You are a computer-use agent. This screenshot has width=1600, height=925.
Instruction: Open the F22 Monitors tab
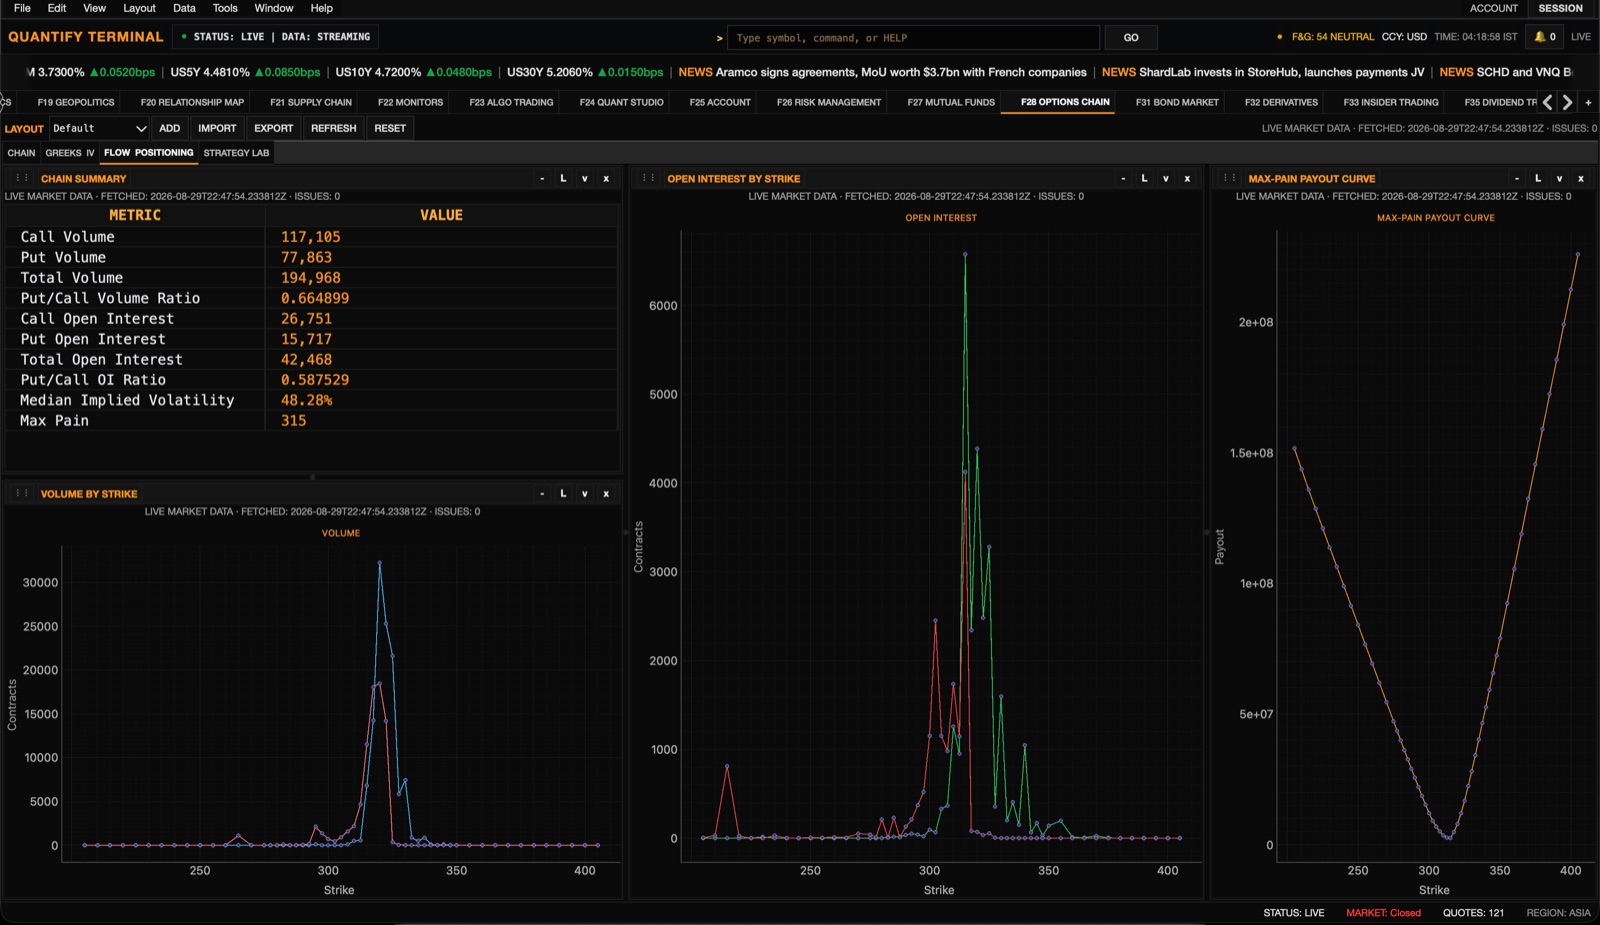pos(410,102)
